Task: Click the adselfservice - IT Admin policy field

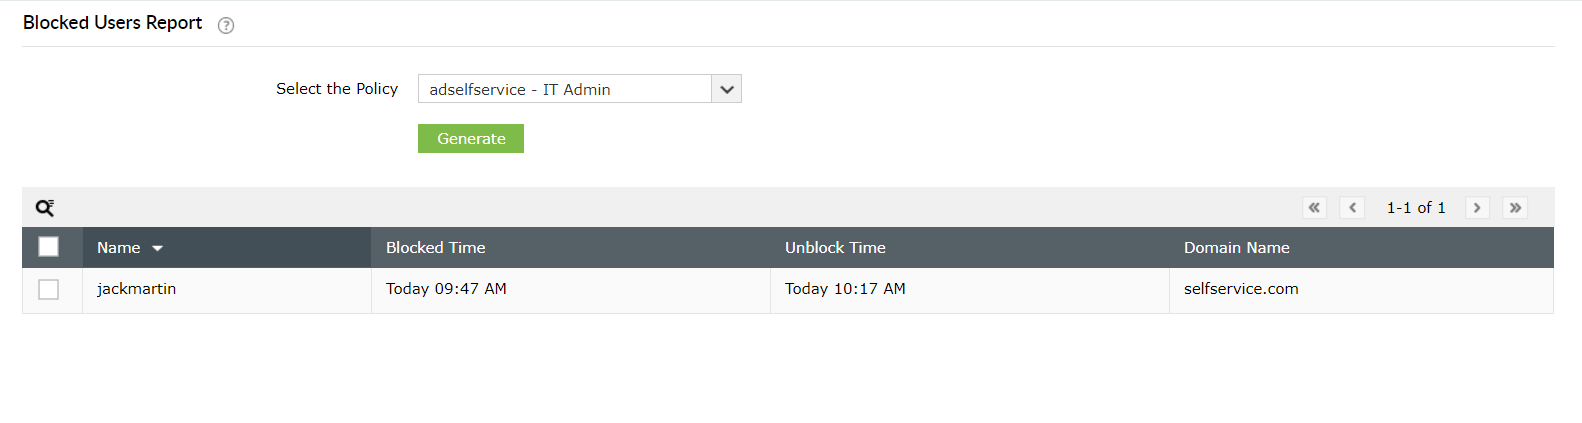Action: pyautogui.click(x=564, y=89)
